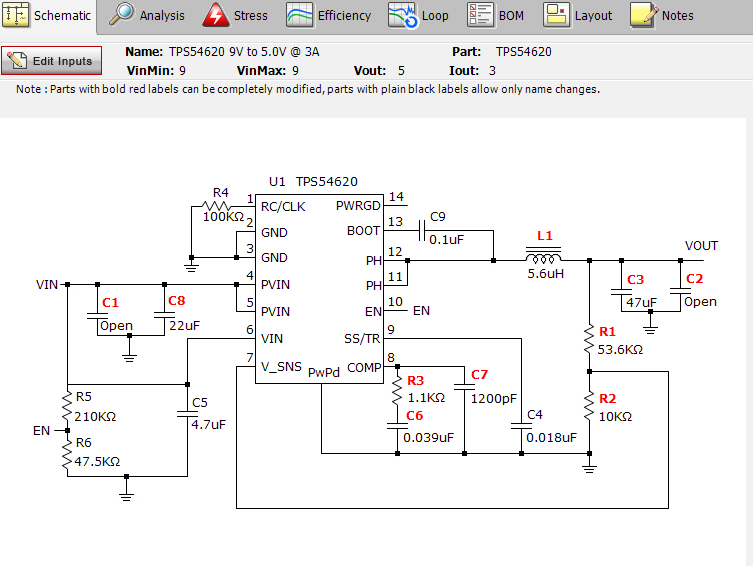Select the C2 capacitor label
753x566 pixels.
click(694, 278)
